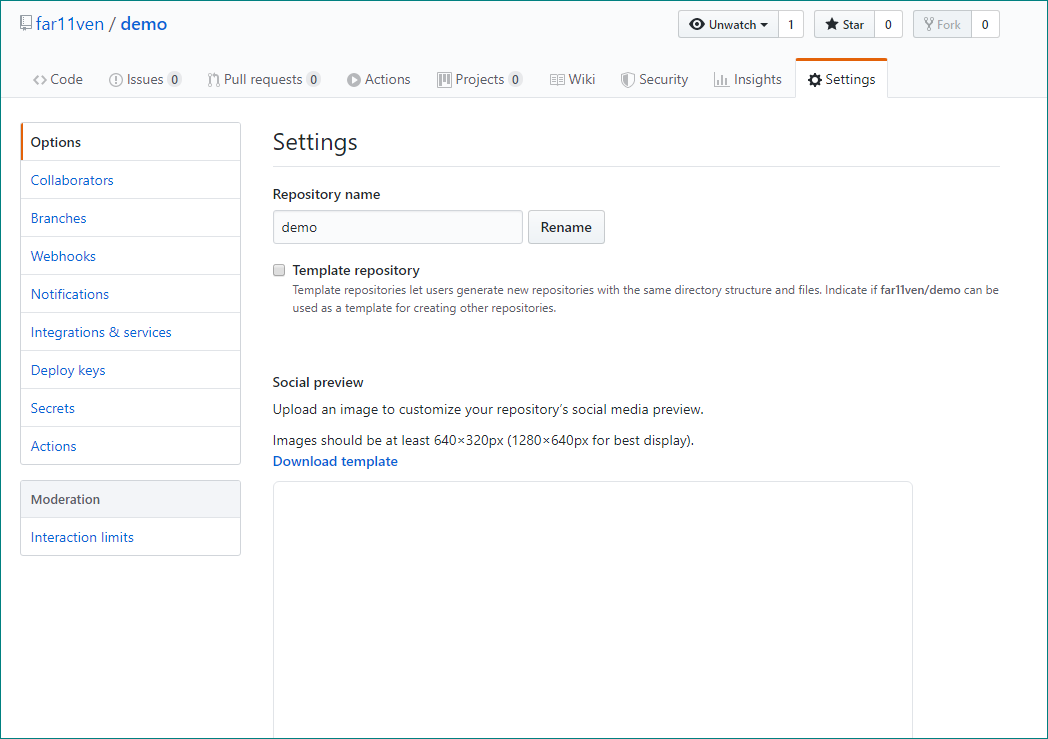Viewport: 1048px width, 739px height.
Task: Open the Download template link
Action: tap(335, 462)
